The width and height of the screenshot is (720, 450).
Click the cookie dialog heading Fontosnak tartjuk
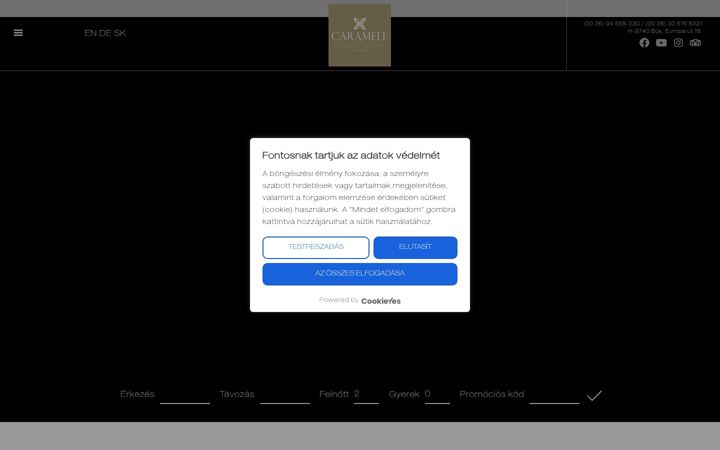click(x=351, y=156)
